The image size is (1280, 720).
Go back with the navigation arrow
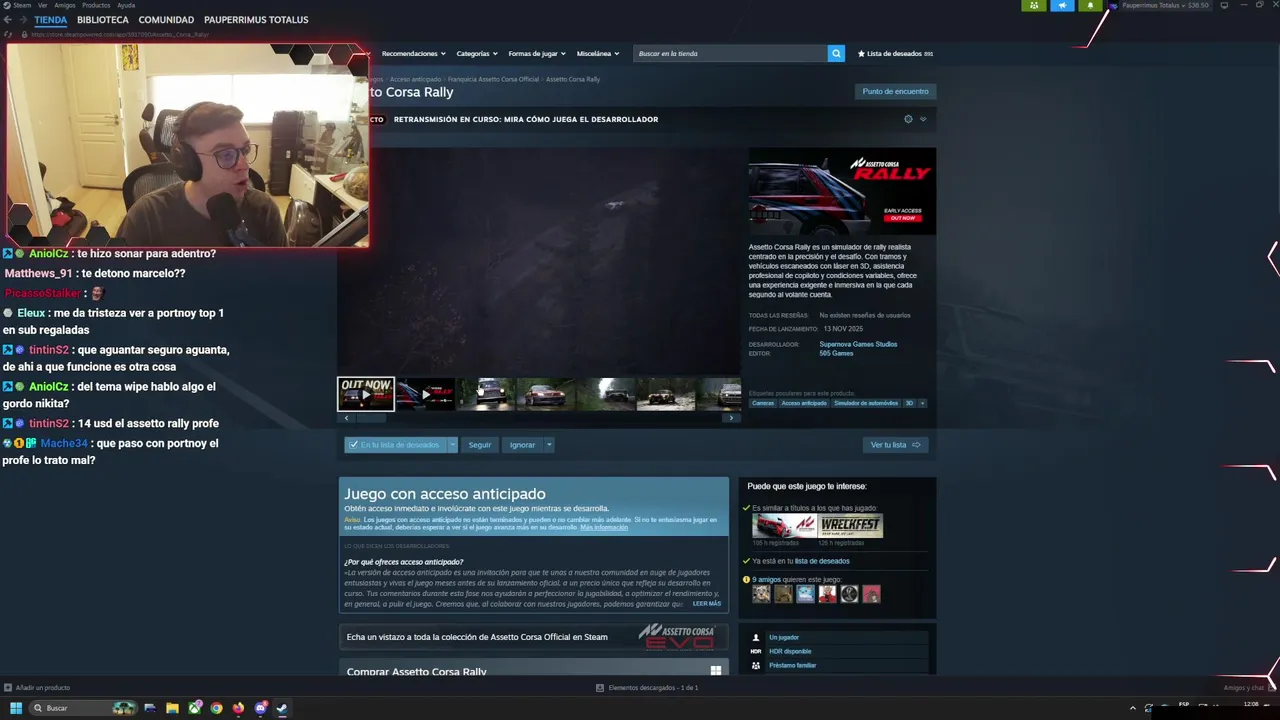(x=9, y=20)
